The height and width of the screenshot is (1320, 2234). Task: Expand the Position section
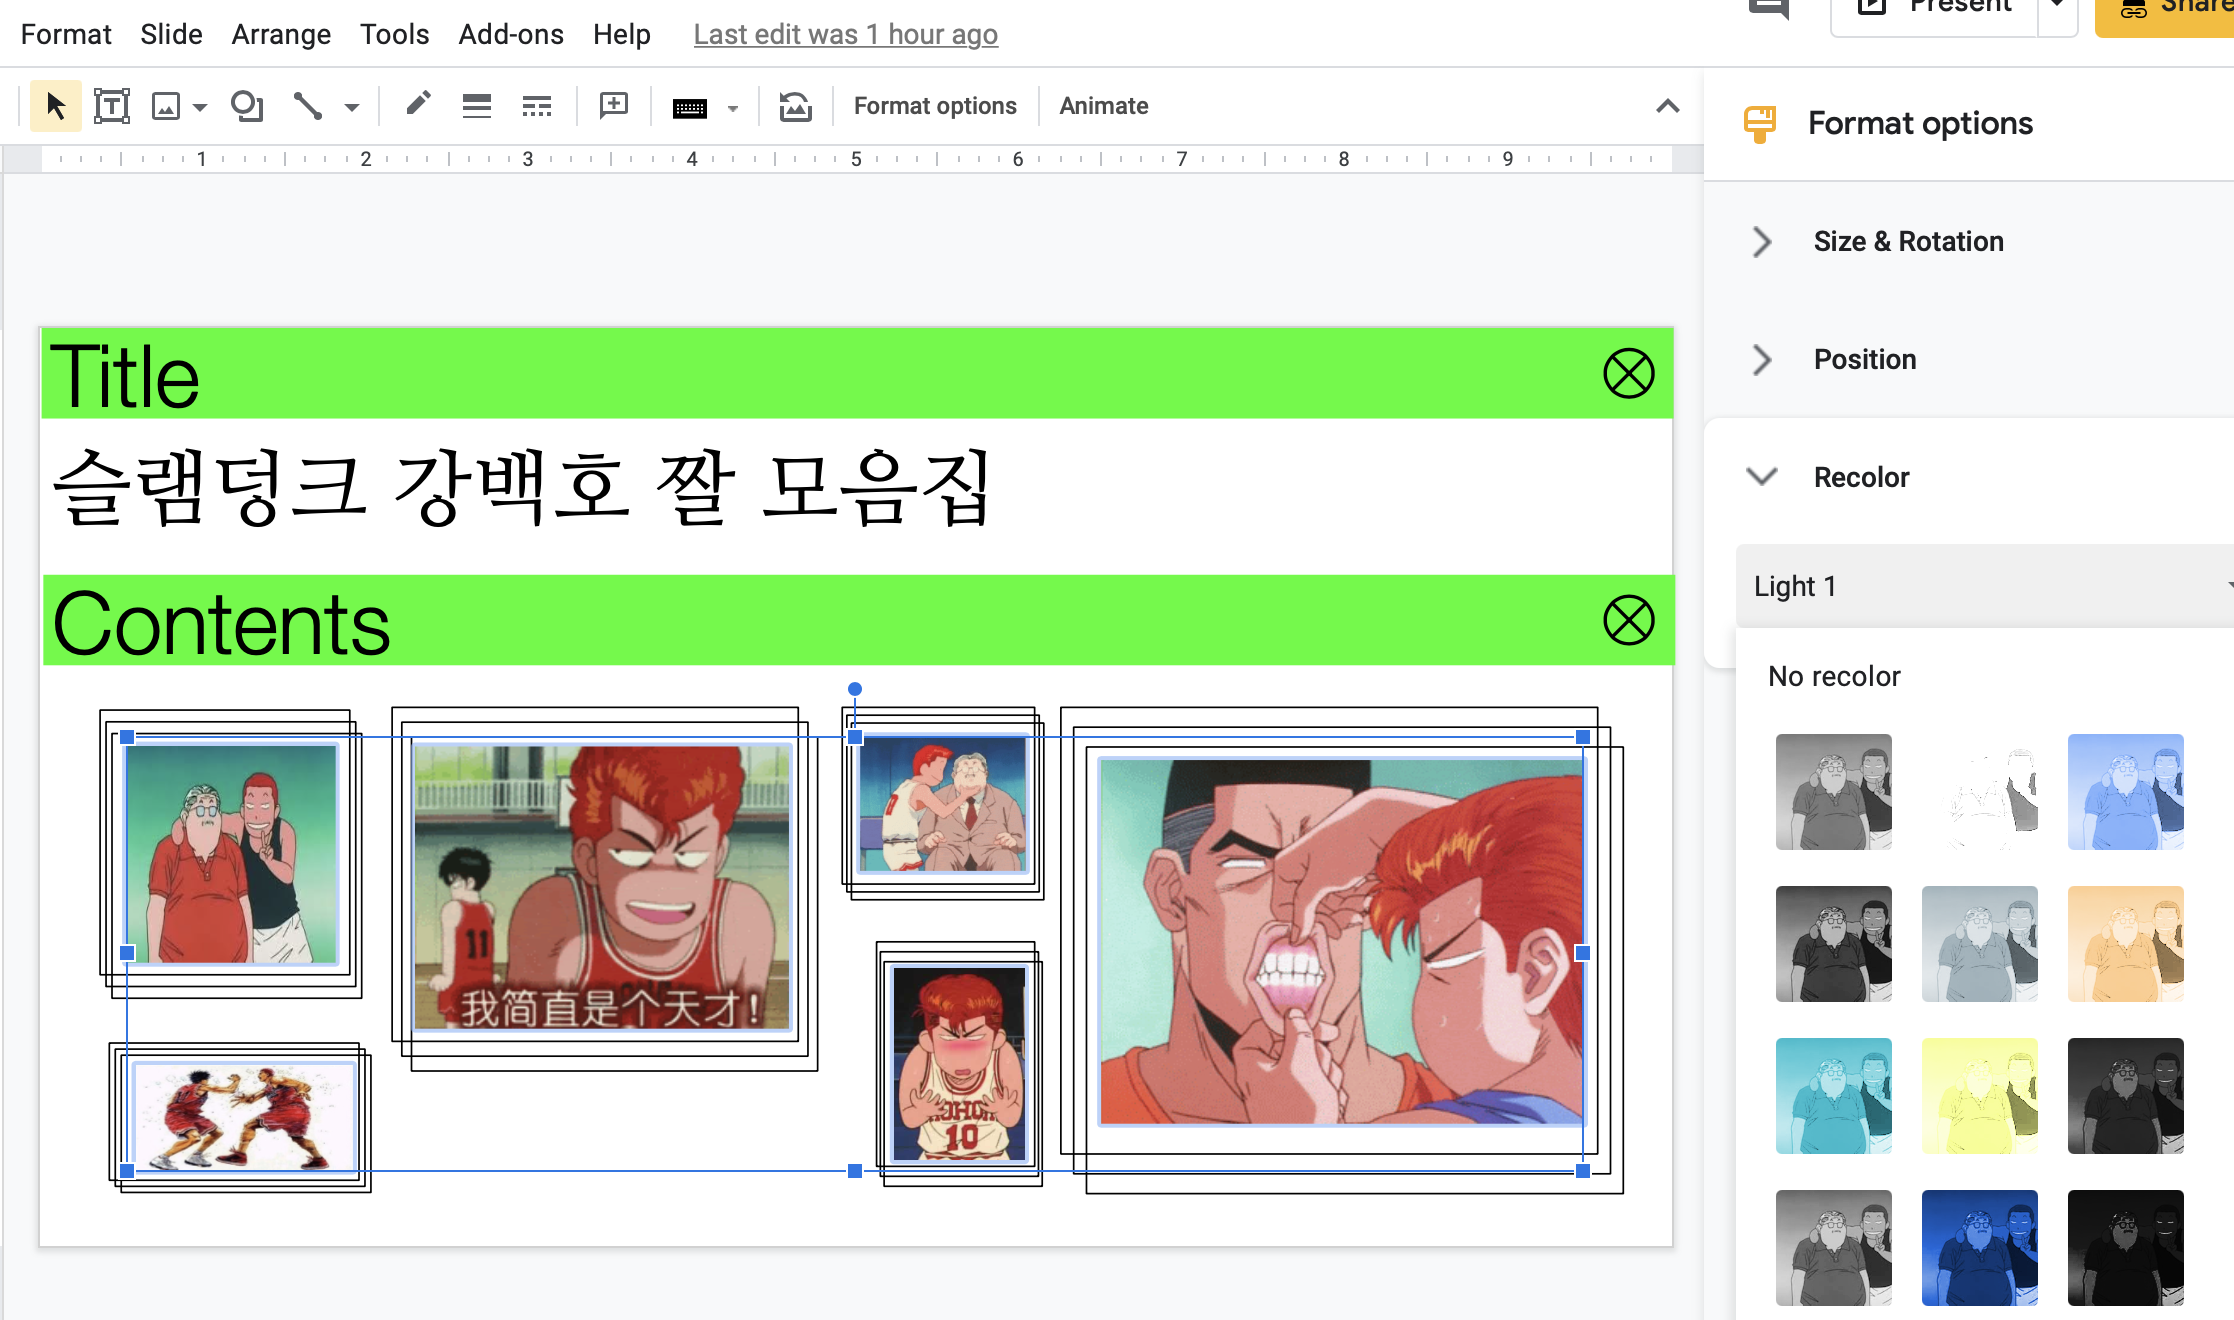coord(1864,359)
